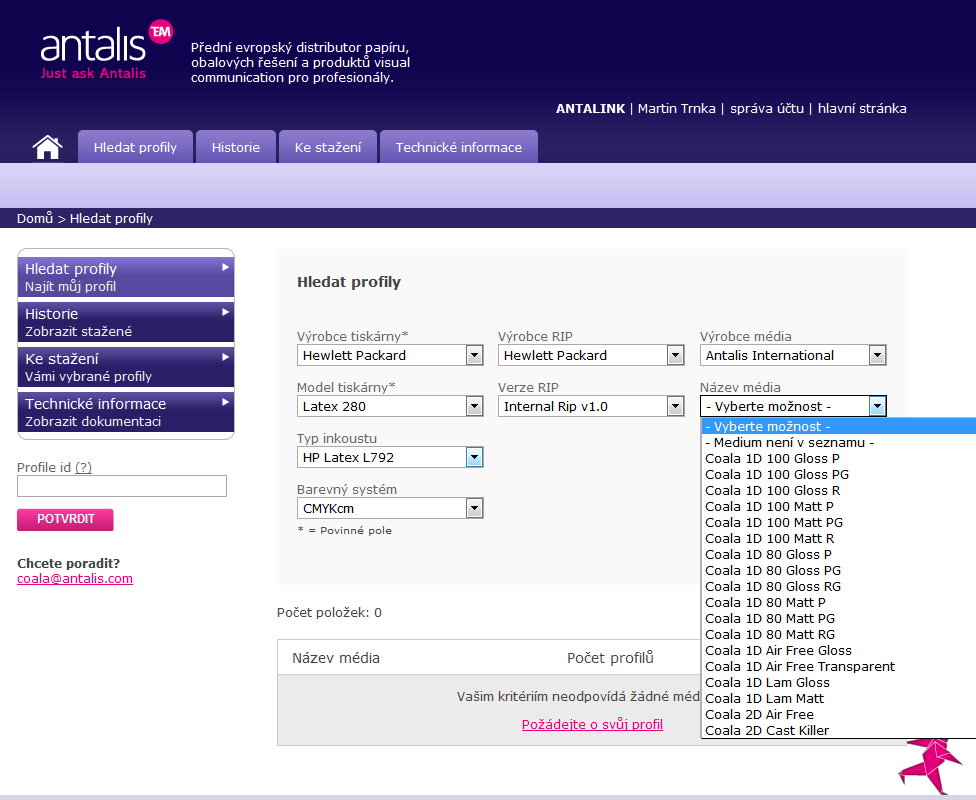Choose Coala 1D 100 Gloss P

(838, 459)
